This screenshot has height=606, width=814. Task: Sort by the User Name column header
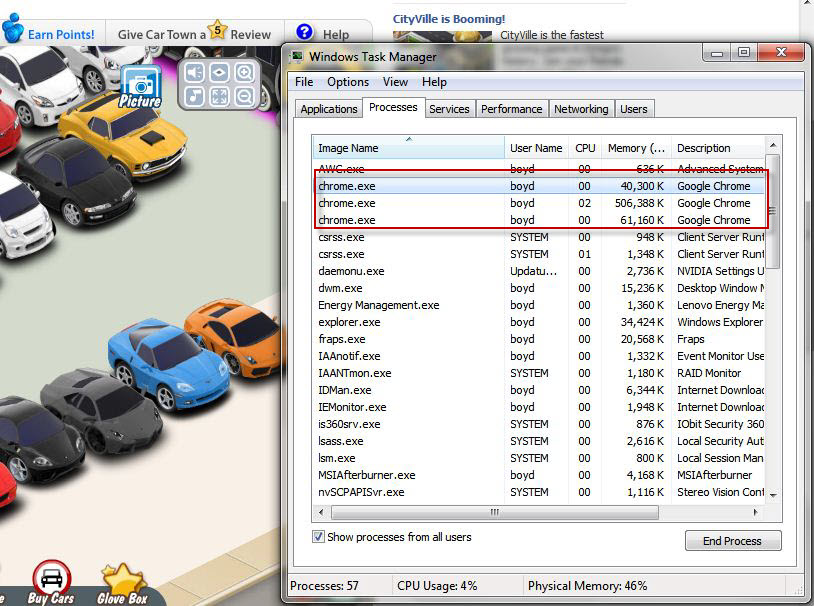536,148
